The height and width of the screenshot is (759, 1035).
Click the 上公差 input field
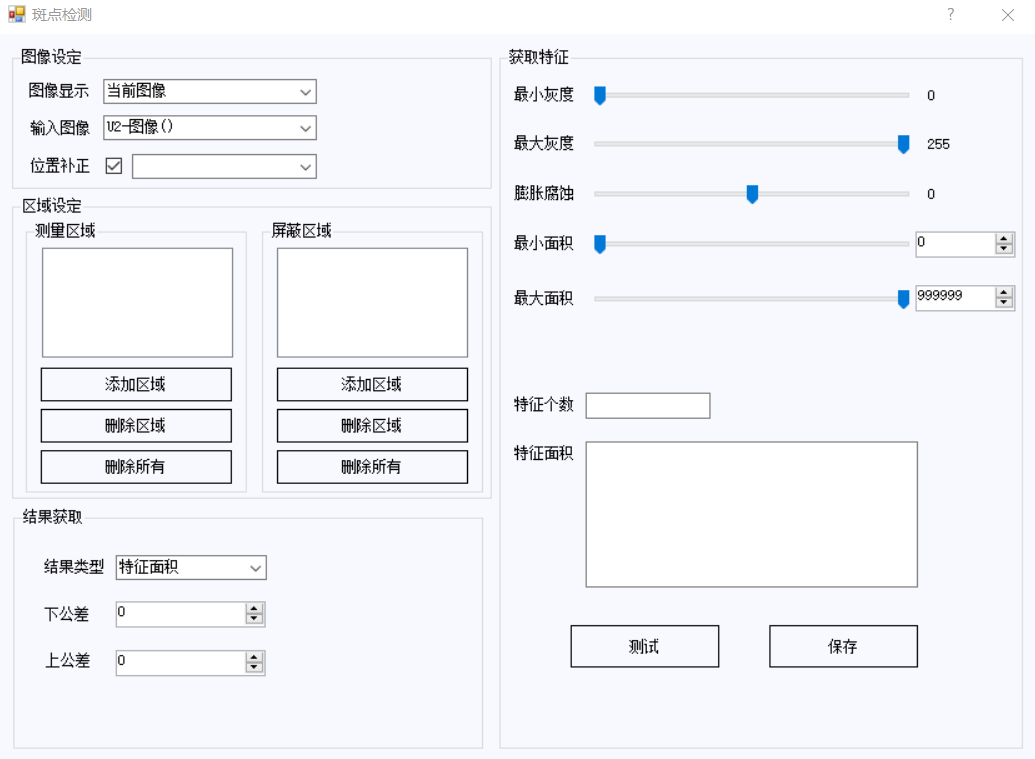pyautogui.click(x=181, y=663)
